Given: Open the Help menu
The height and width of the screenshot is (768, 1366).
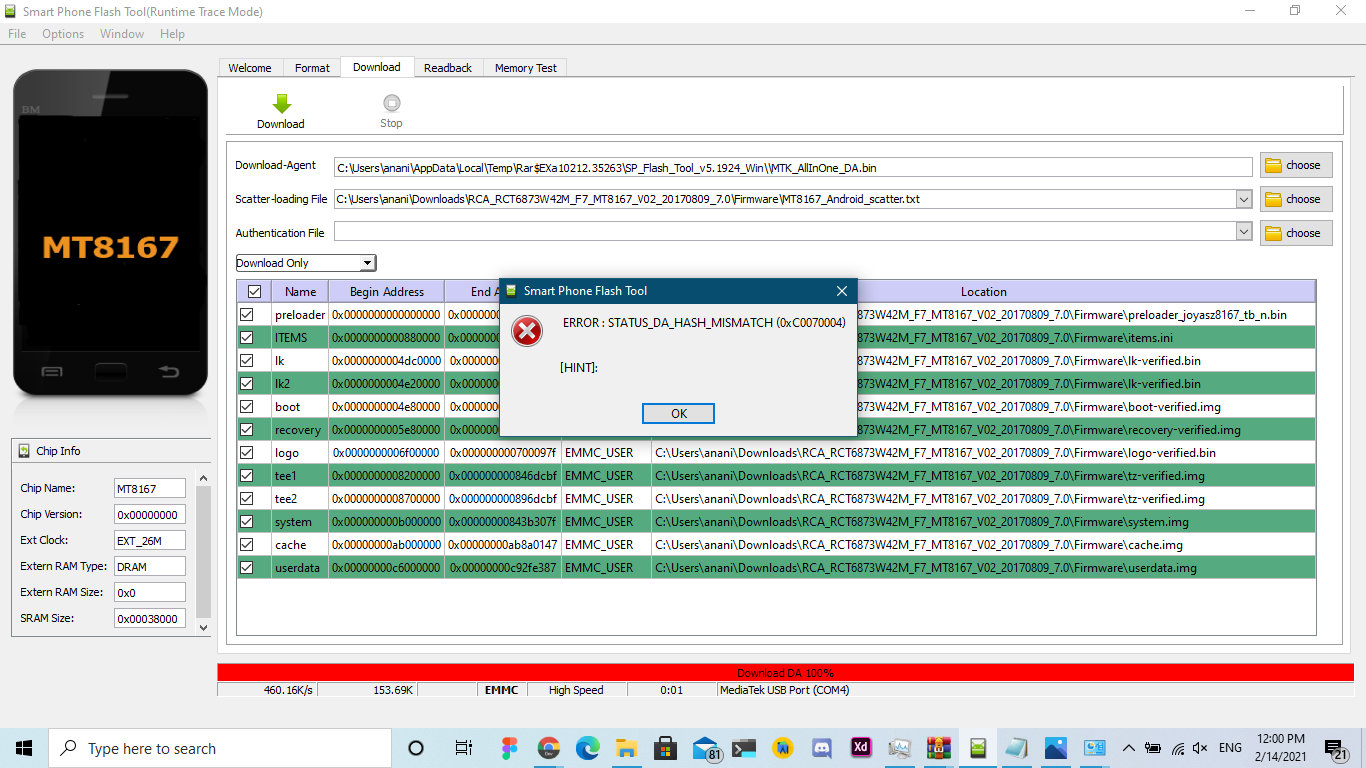Looking at the screenshot, I should click(x=172, y=34).
